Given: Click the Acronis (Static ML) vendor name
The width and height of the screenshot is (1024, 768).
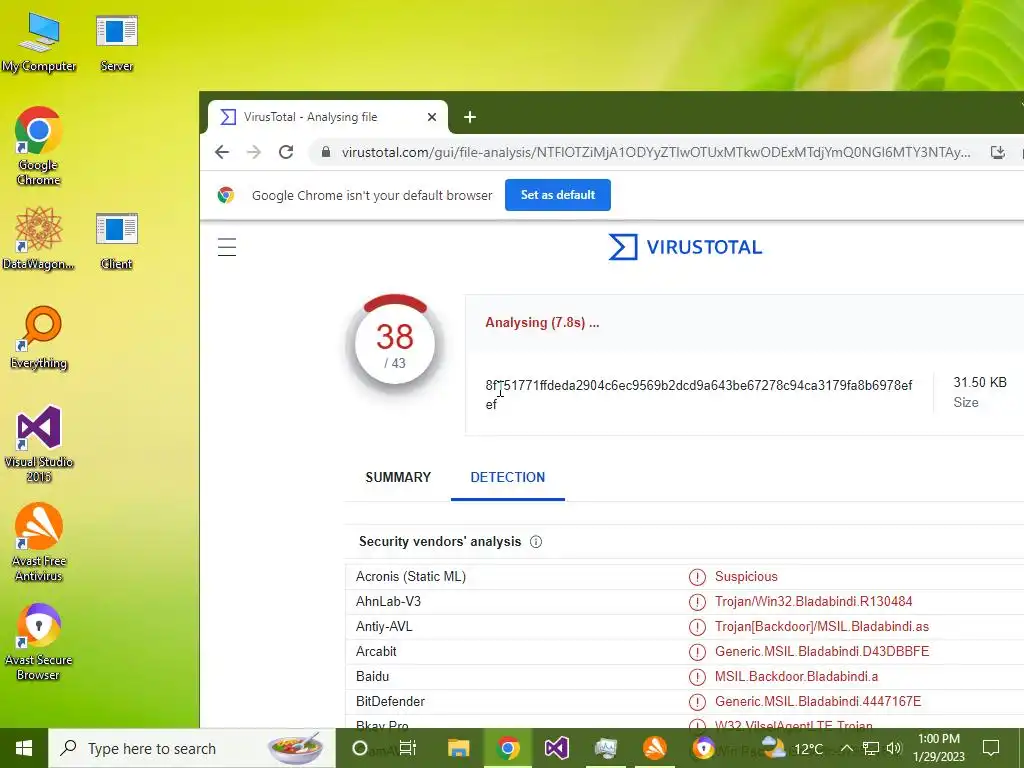Looking at the screenshot, I should (411, 577).
